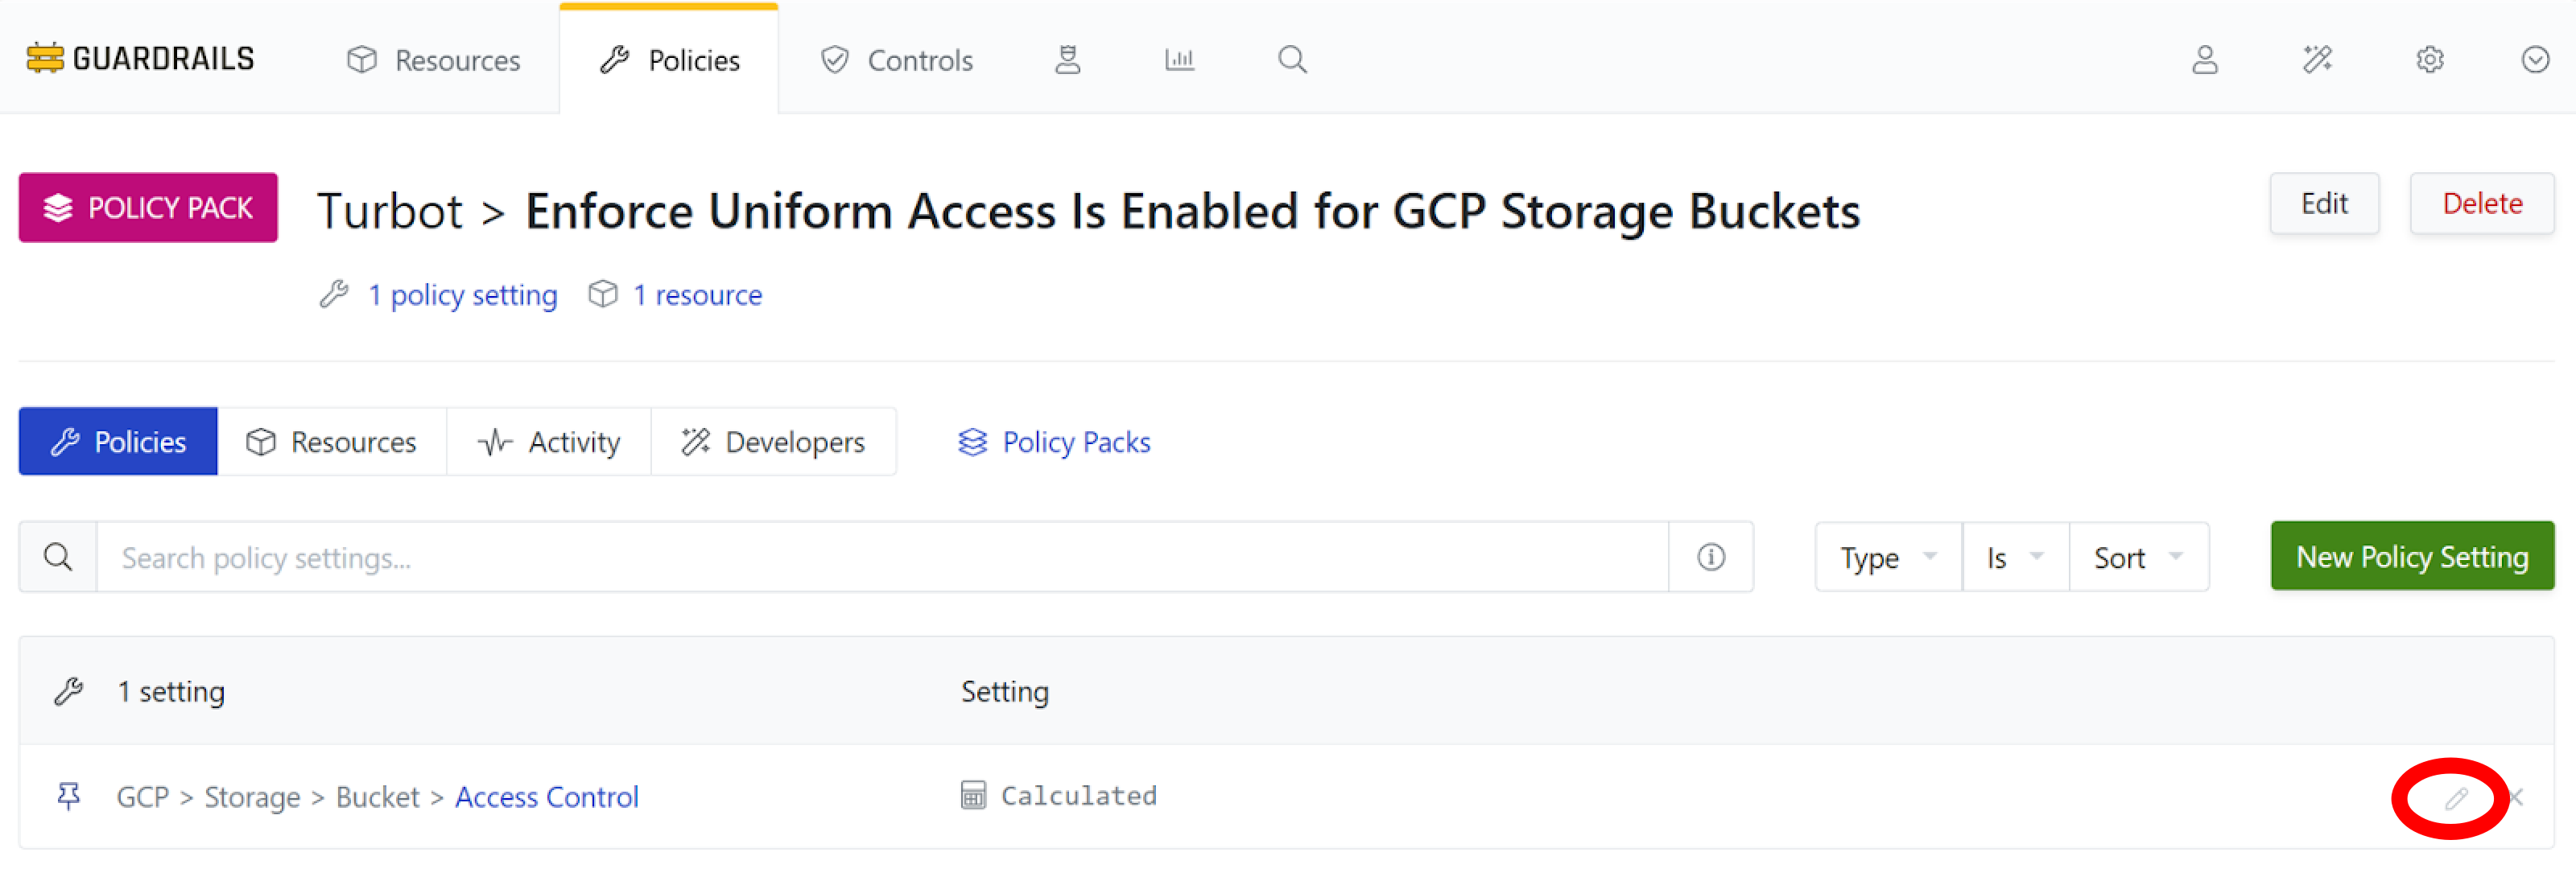Image resolution: width=2576 pixels, height=877 pixels.
Task: Switch to the Developers tab
Action: tap(773, 442)
